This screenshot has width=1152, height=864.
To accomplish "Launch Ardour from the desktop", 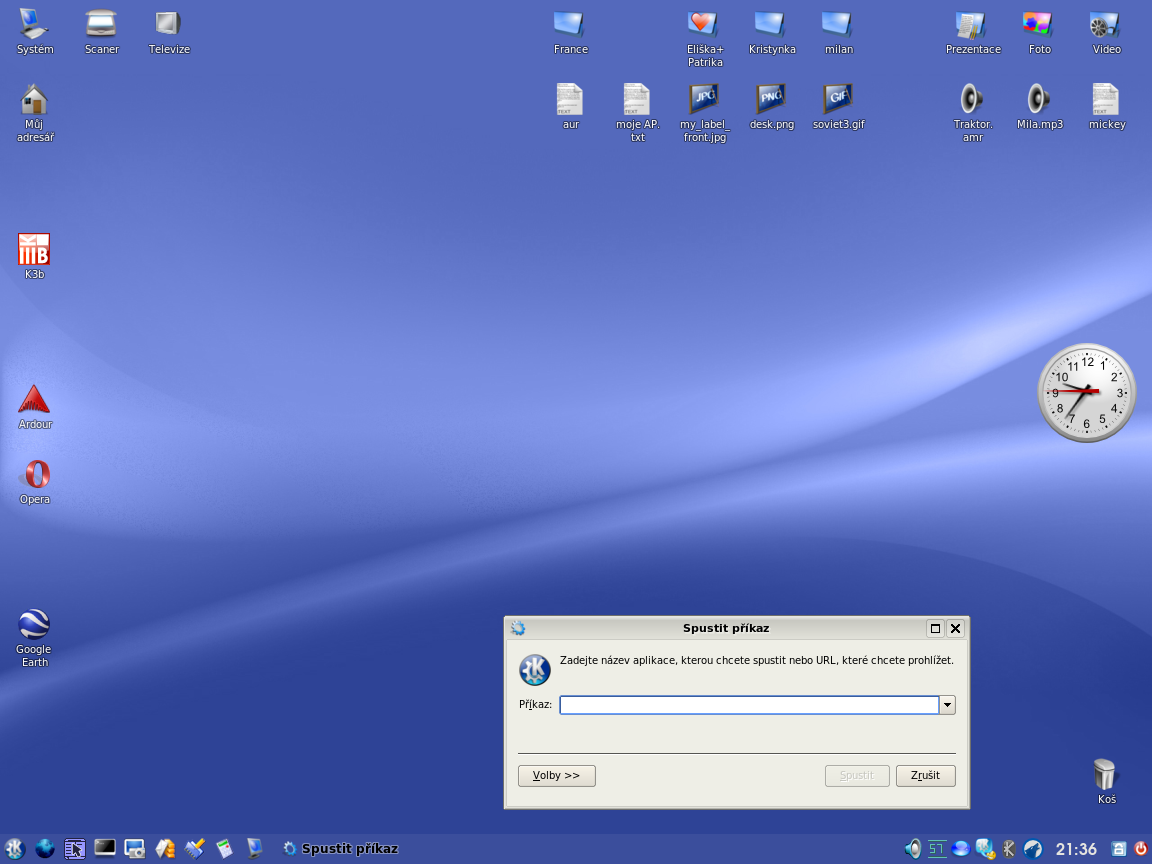I will tap(34, 400).
